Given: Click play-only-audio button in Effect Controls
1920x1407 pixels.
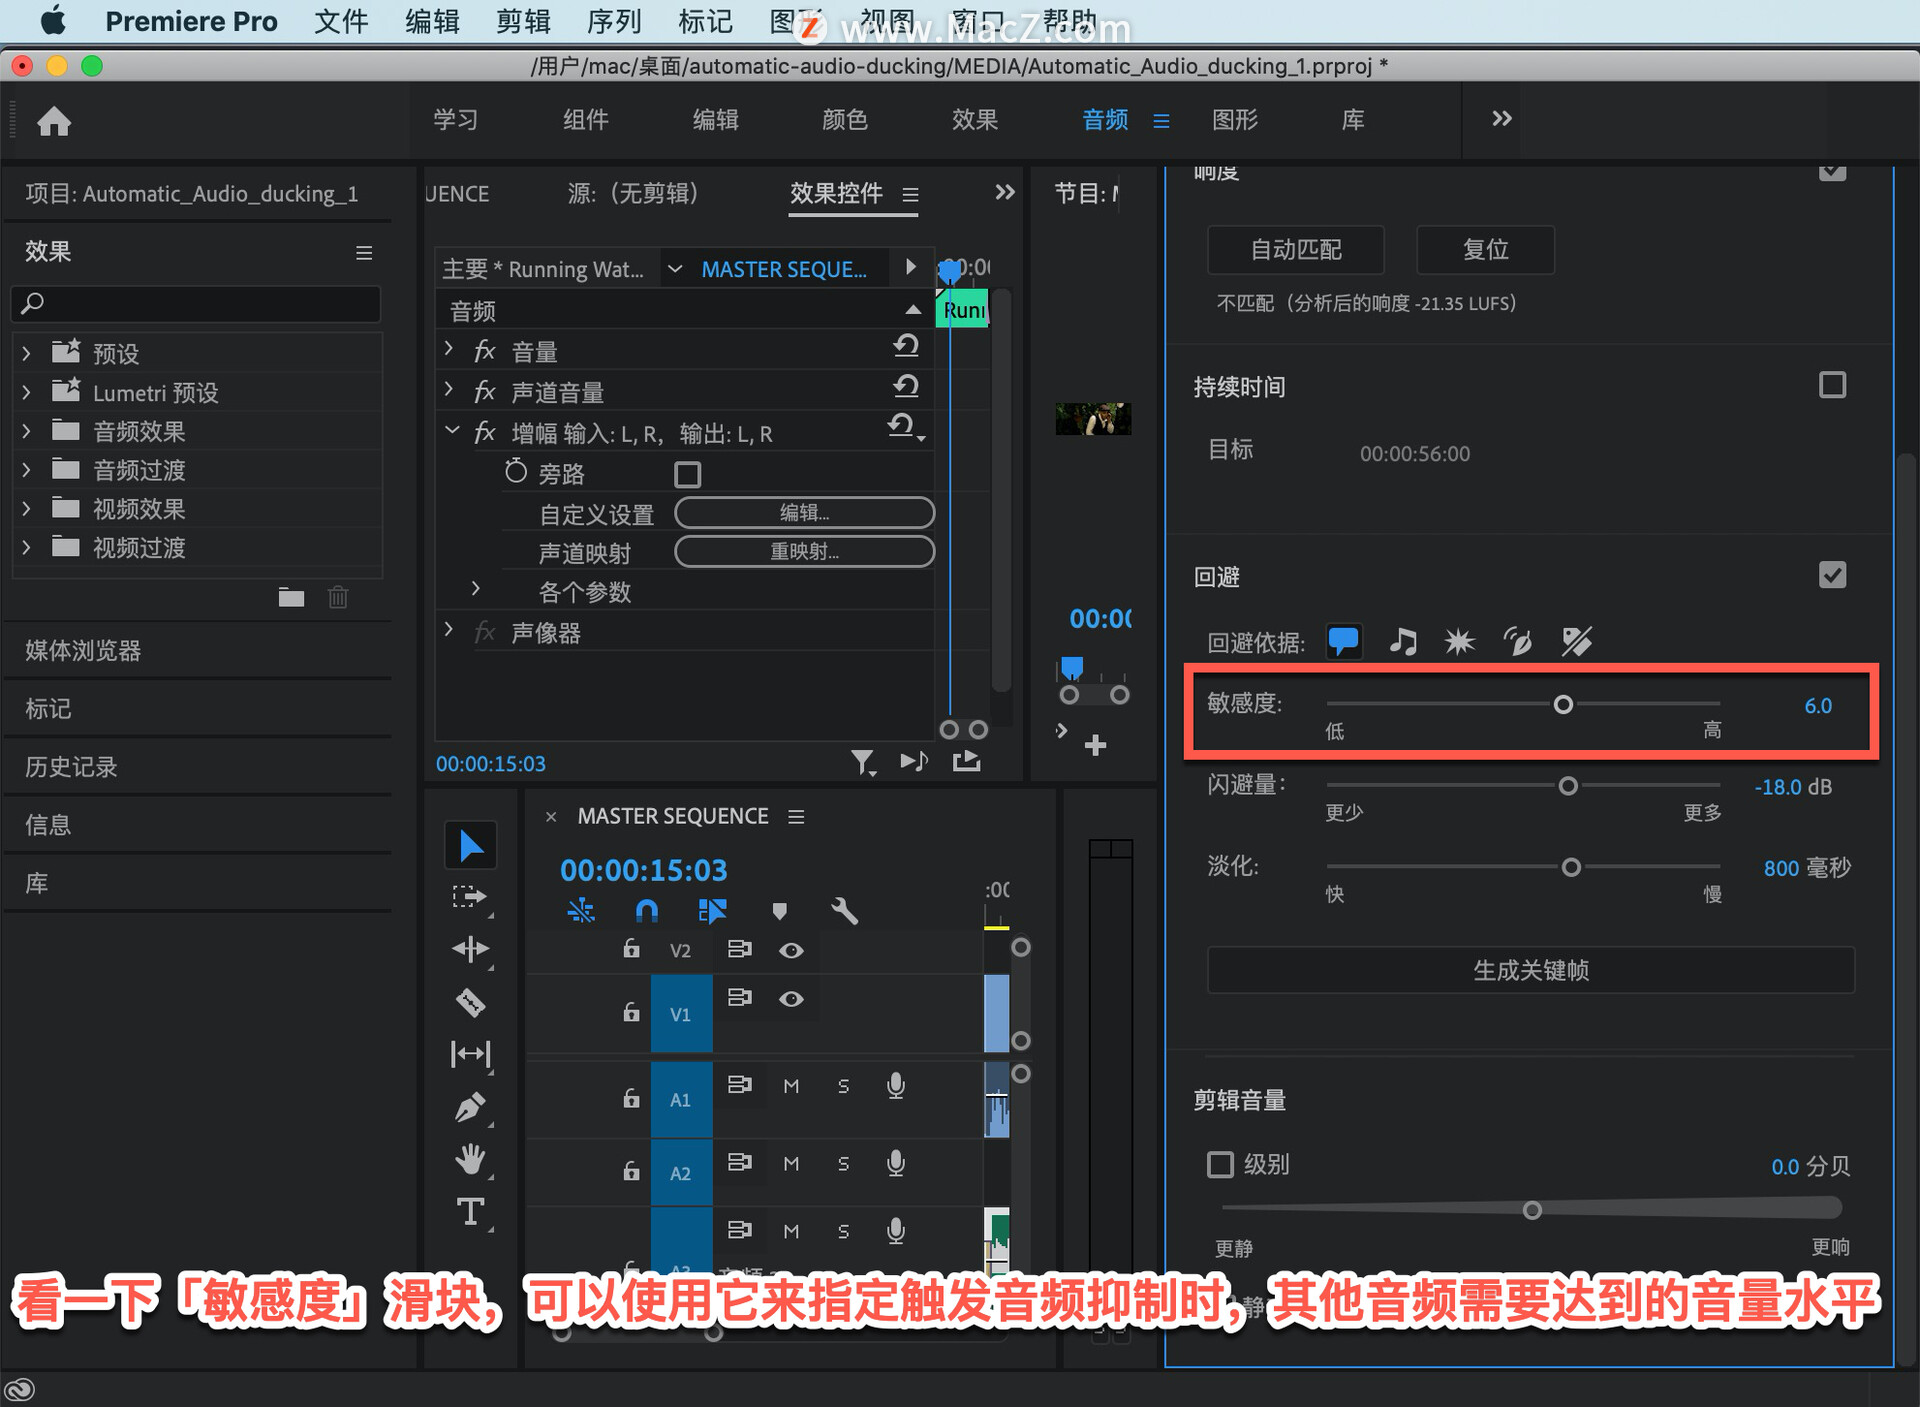Looking at the screenshot, I should click(913, 762).
